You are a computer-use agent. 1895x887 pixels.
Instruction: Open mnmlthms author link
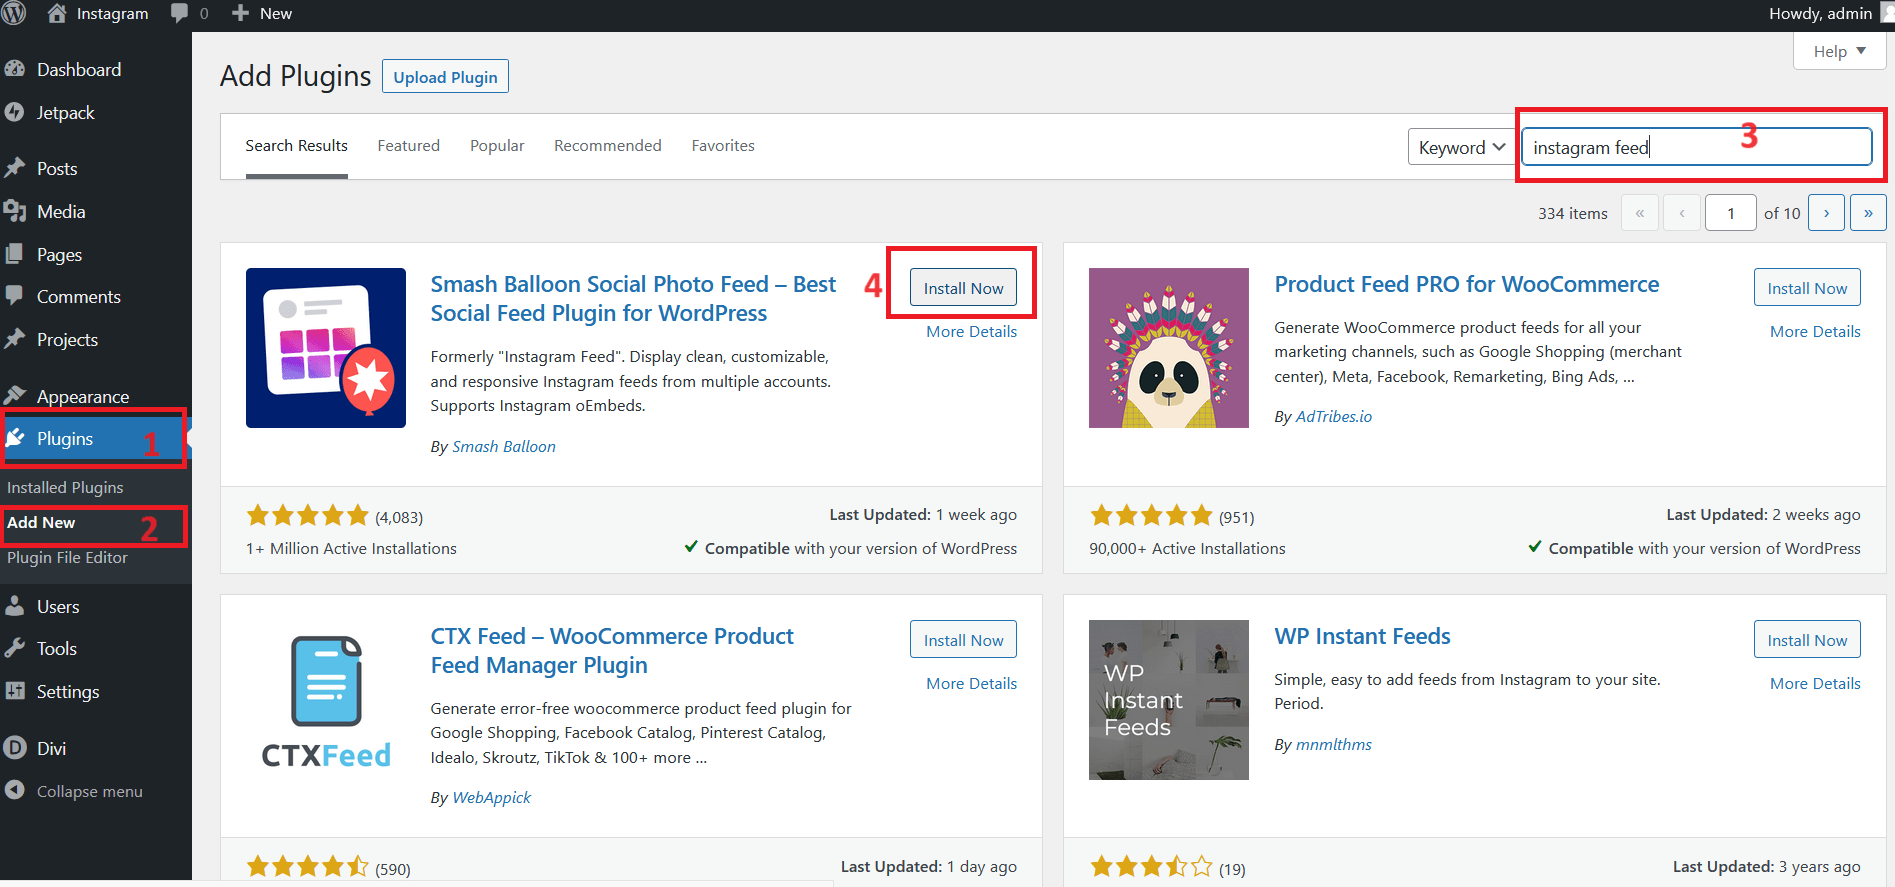(1334, 745)
